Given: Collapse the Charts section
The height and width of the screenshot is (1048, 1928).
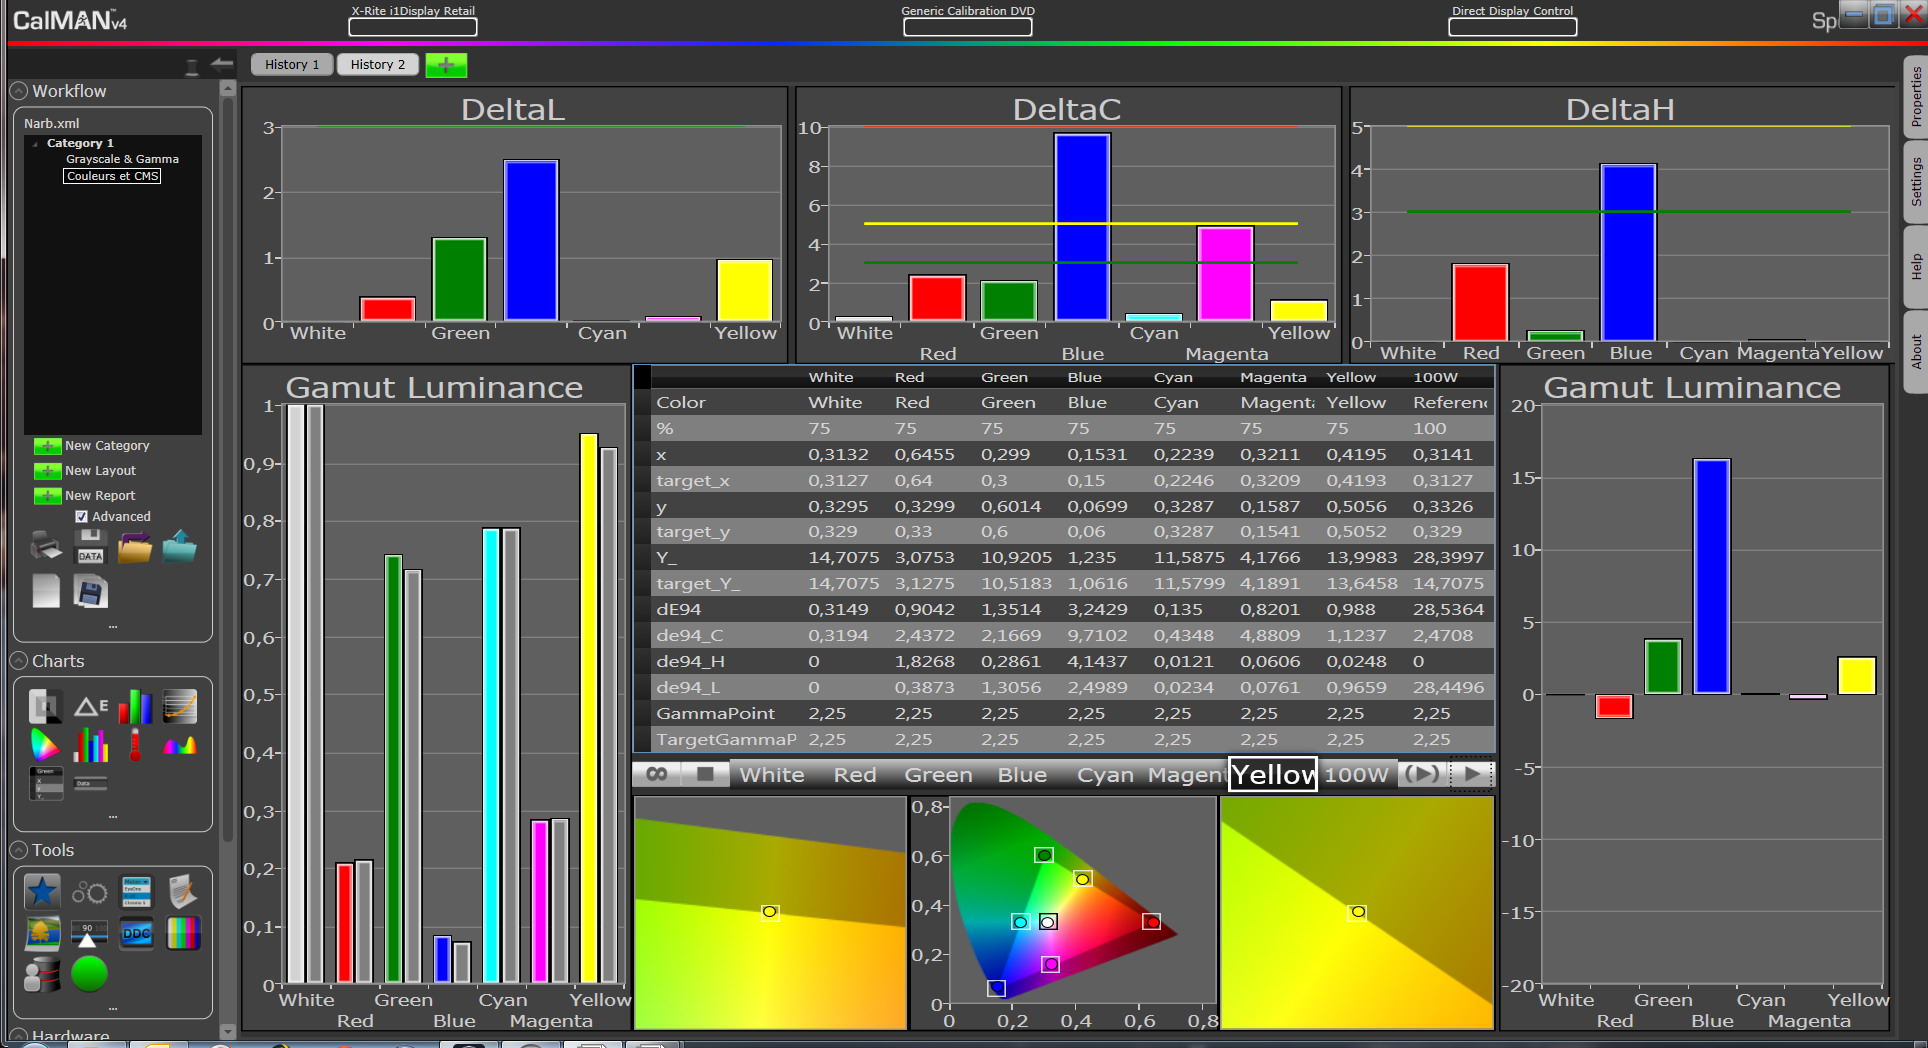Looking at the screenshot, I should coord(19,661).
